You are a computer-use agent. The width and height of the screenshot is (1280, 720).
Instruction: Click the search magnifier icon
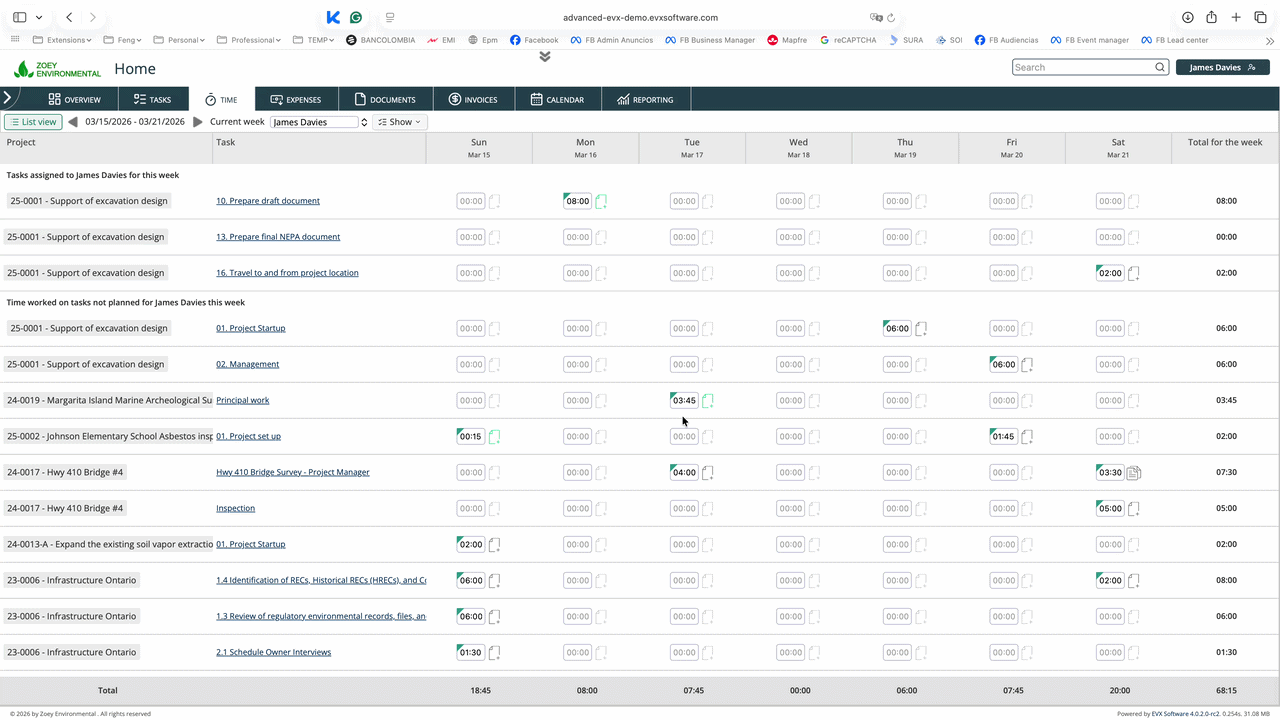(x=1160, y=67)
